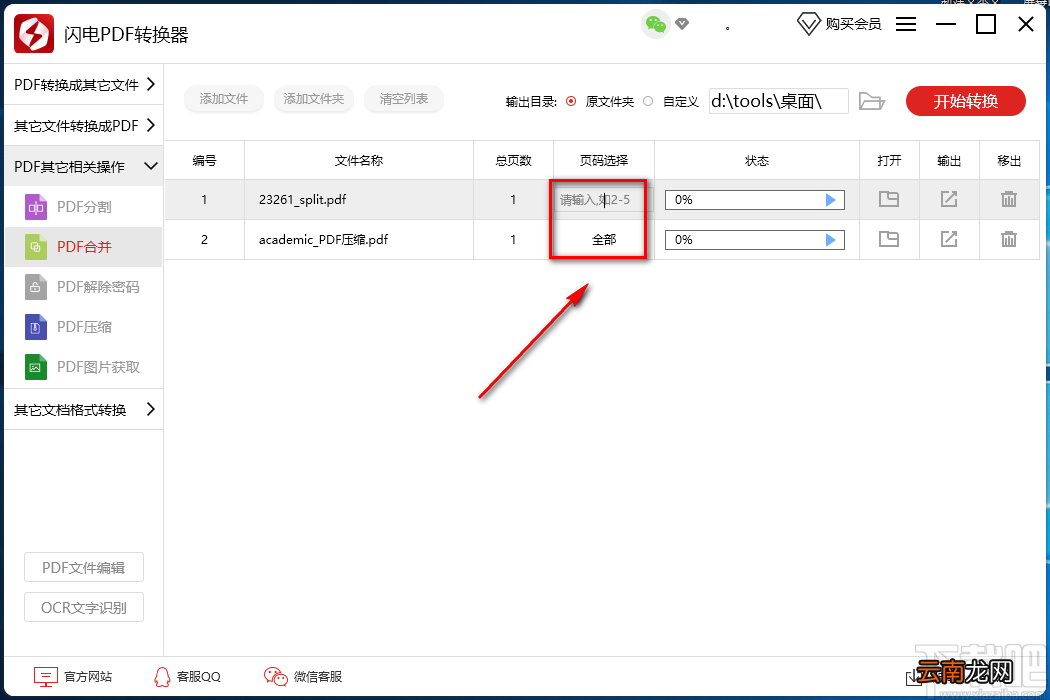Open PDF文件编辑 tool
This screenshot has height=700, width=1050.
(84, 568)
